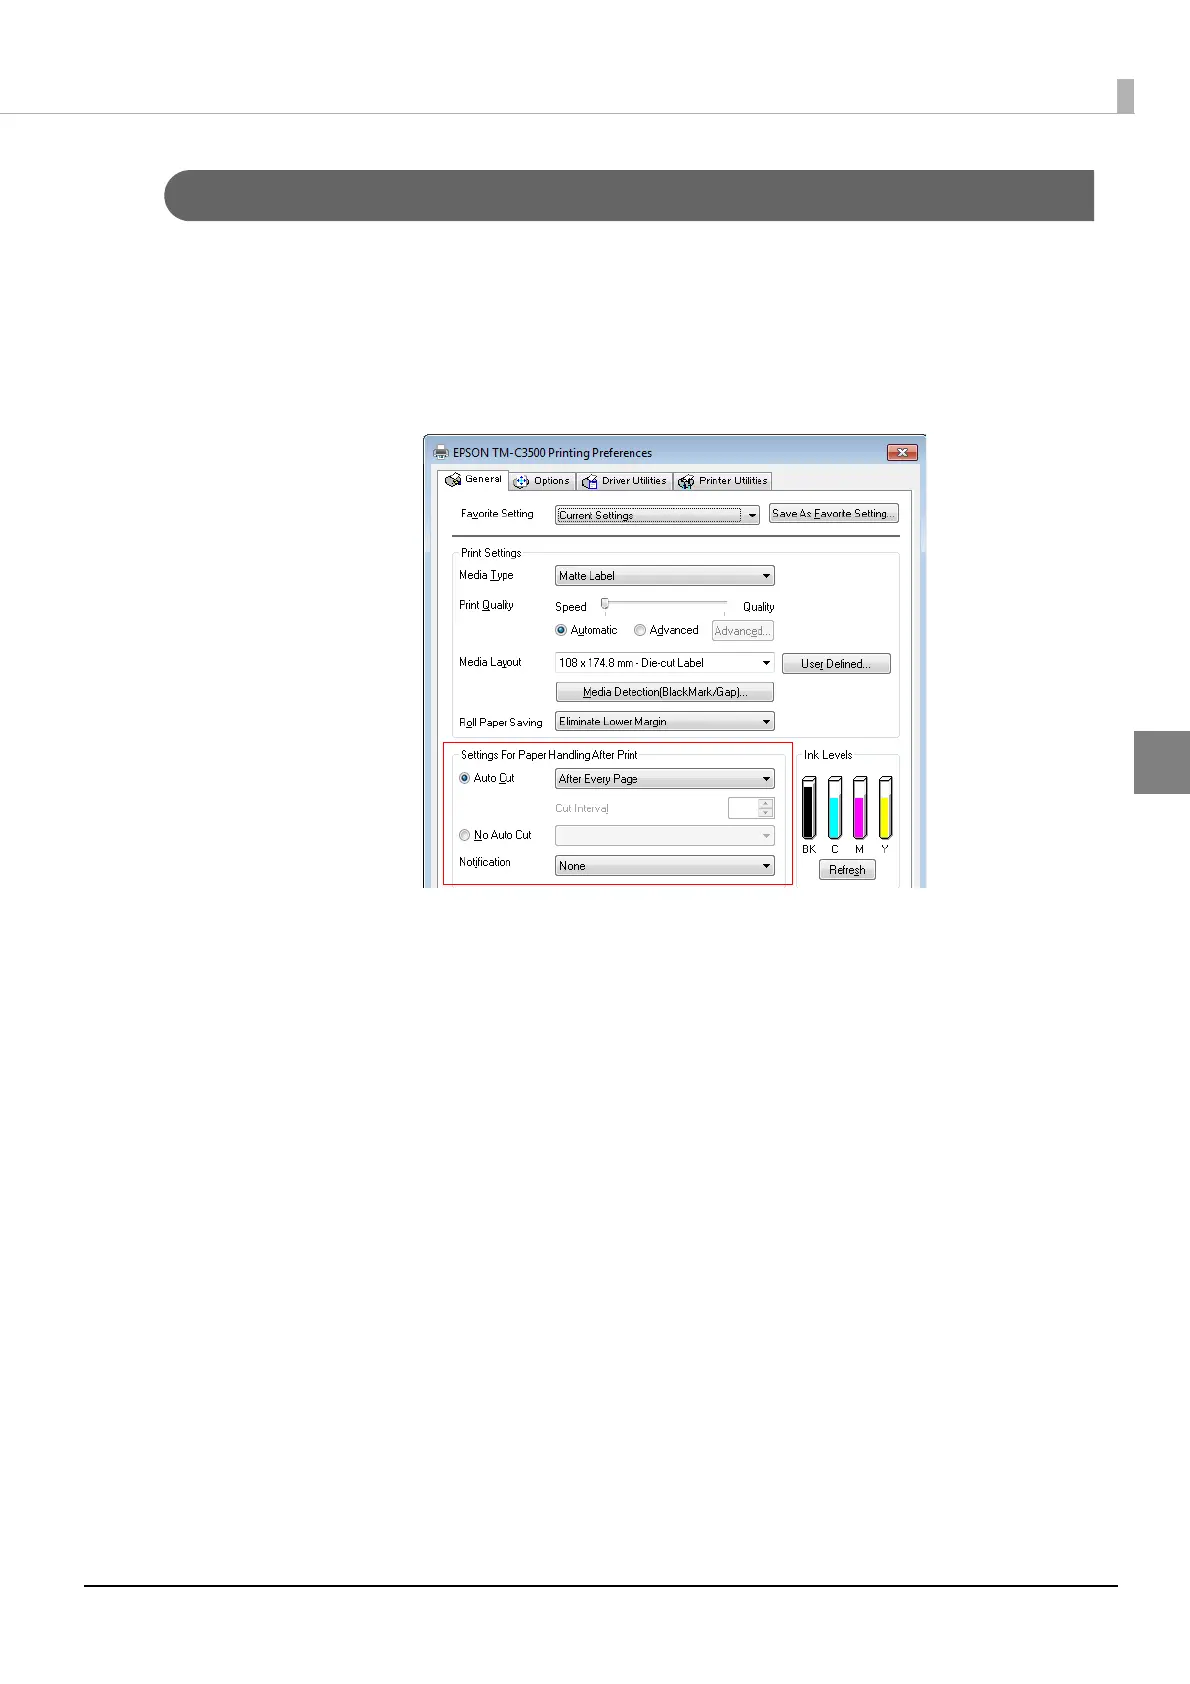The image size is (1190, 1684).
Task: Select the Automatic print quality radio
Action: [561, 630]
